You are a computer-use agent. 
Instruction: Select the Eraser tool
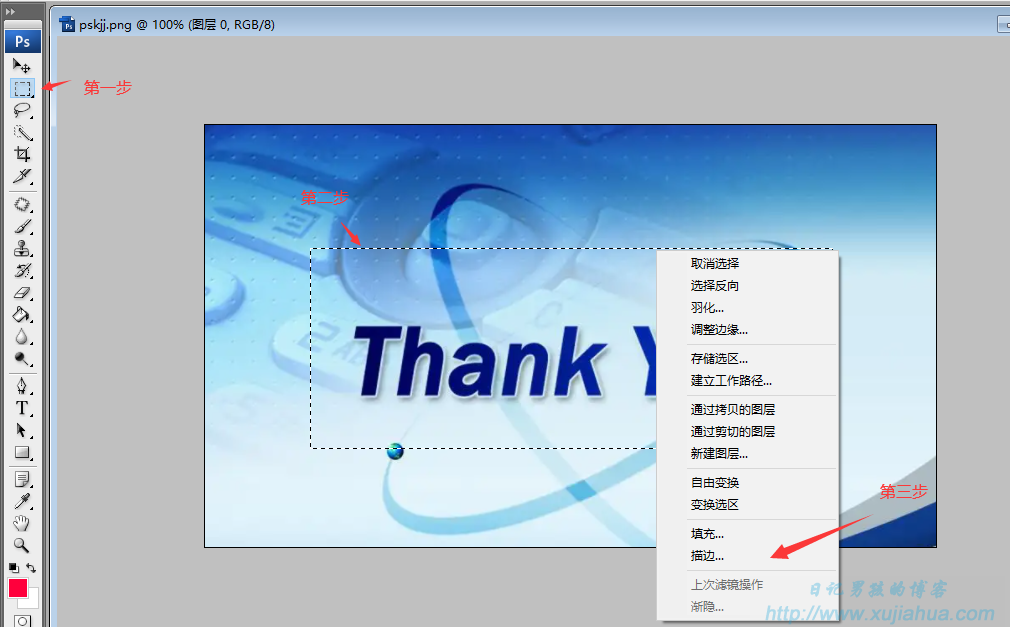tap(22, 293)
